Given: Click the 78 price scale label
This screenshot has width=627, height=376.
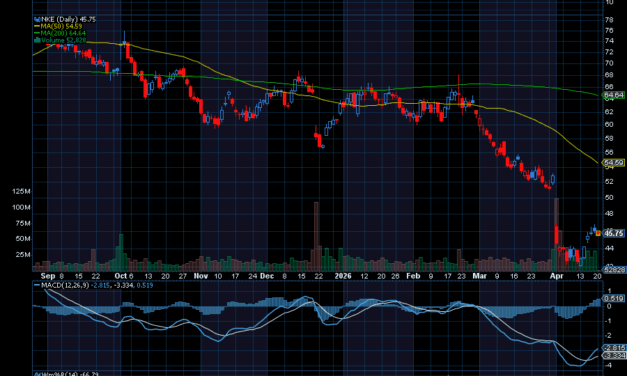Looking at the screenshot, I should tap(609, 20).
